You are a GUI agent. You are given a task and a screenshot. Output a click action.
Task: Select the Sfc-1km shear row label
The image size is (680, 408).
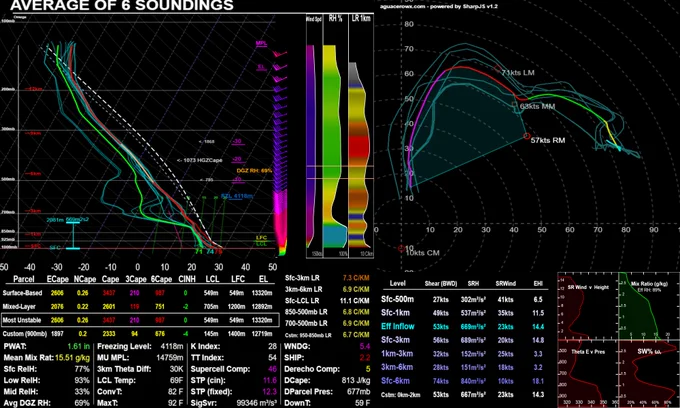click(x=395, y=313)
